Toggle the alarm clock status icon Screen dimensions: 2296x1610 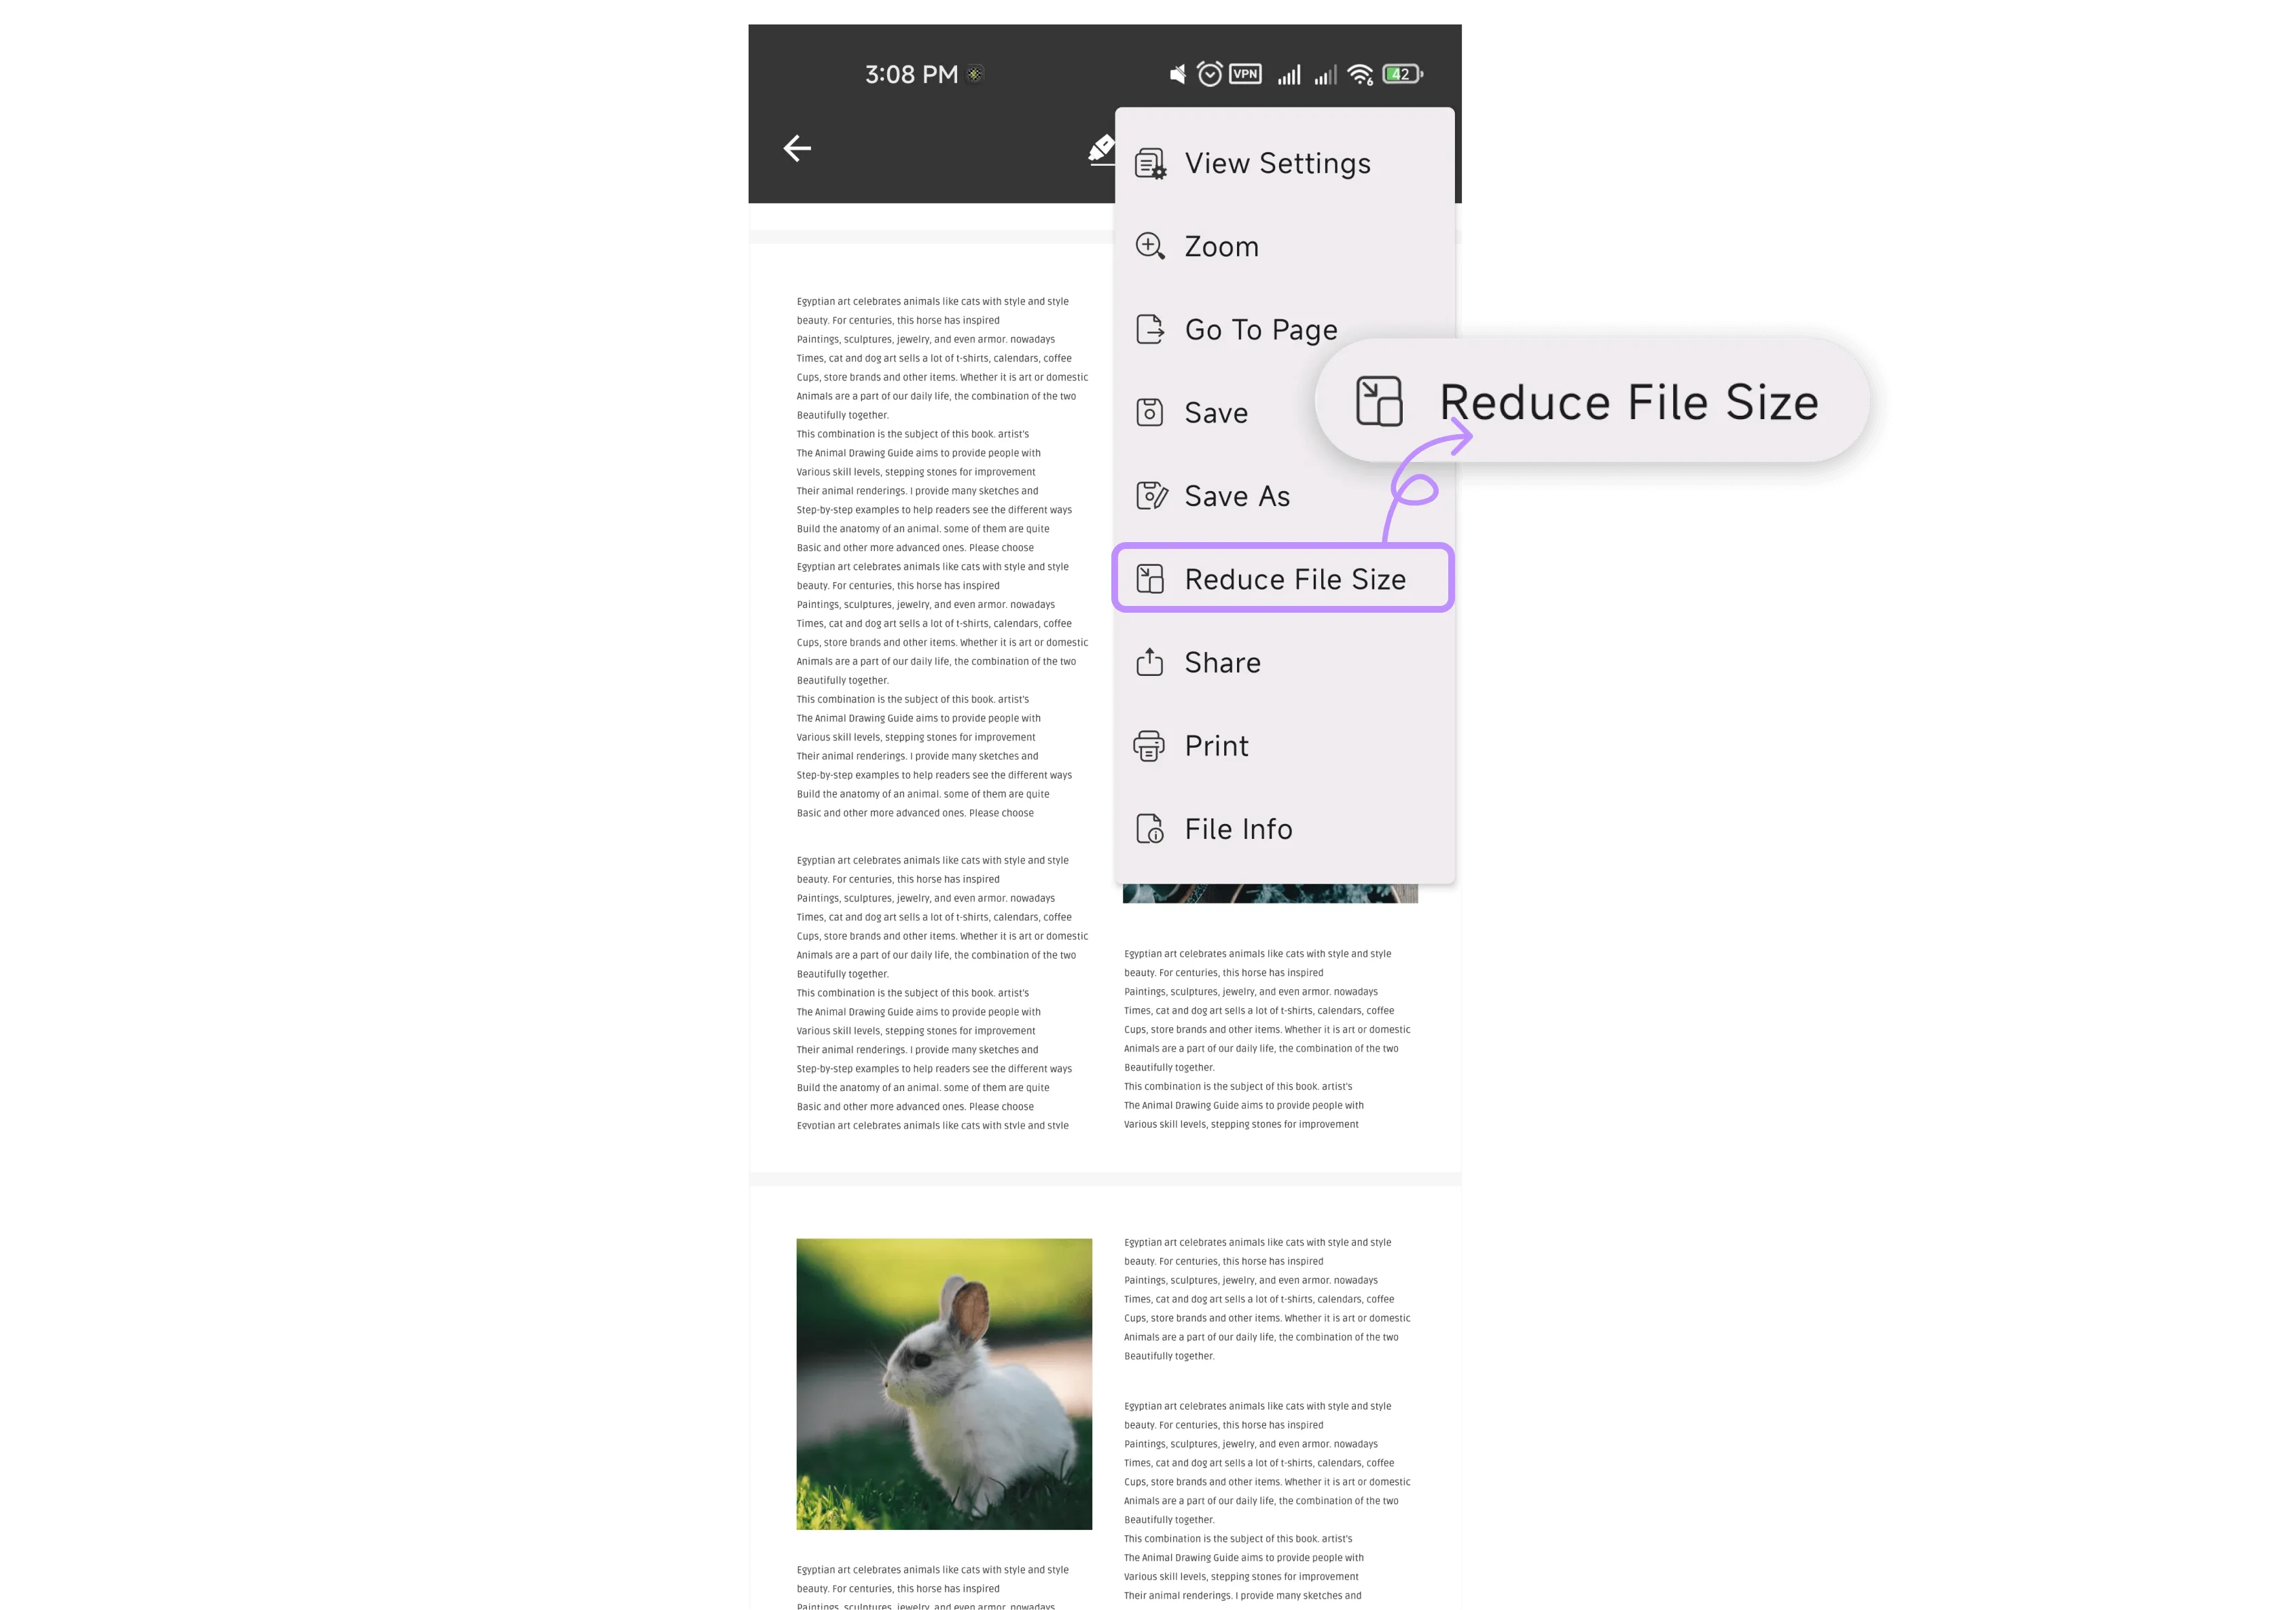(x=1210, y=73)
